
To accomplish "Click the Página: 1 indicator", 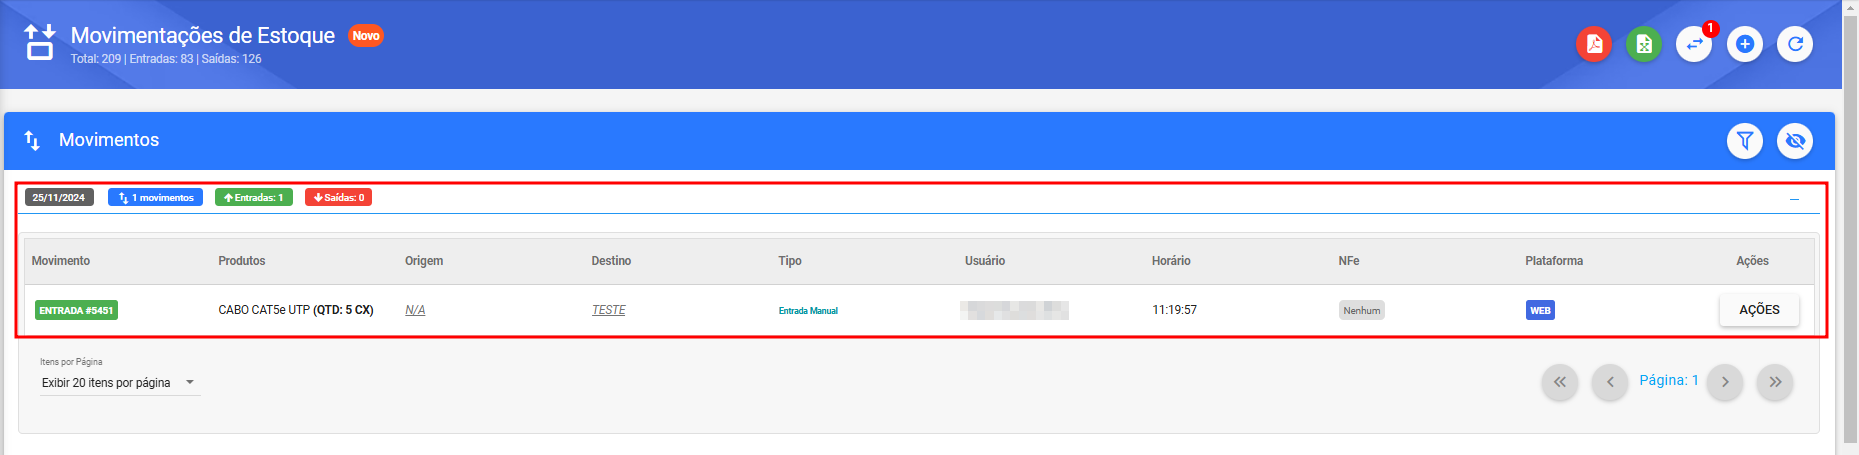I will (1669, 380).
